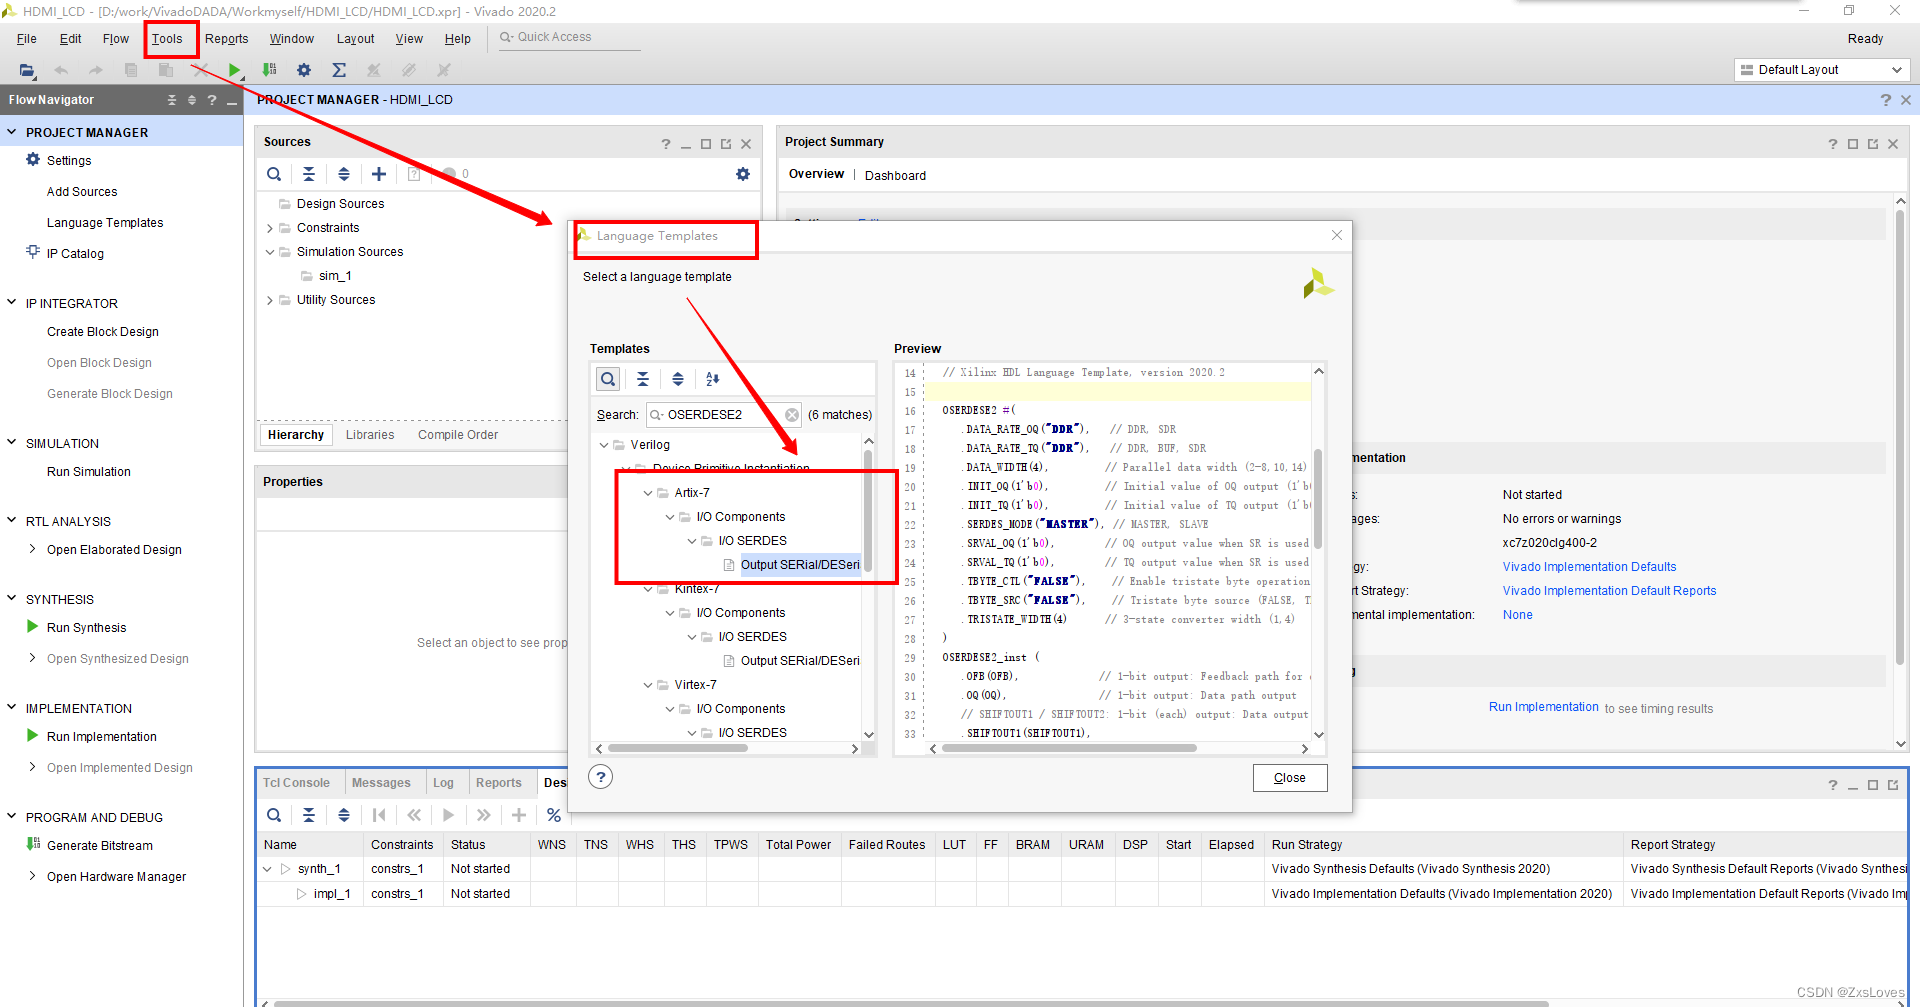
Task: Toggle the search icon in Templates toolbar
Action: (x=608, y=379)
